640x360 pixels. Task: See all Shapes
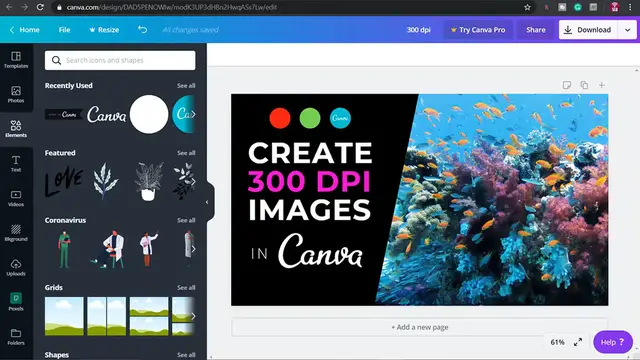[x=186, y=355]
